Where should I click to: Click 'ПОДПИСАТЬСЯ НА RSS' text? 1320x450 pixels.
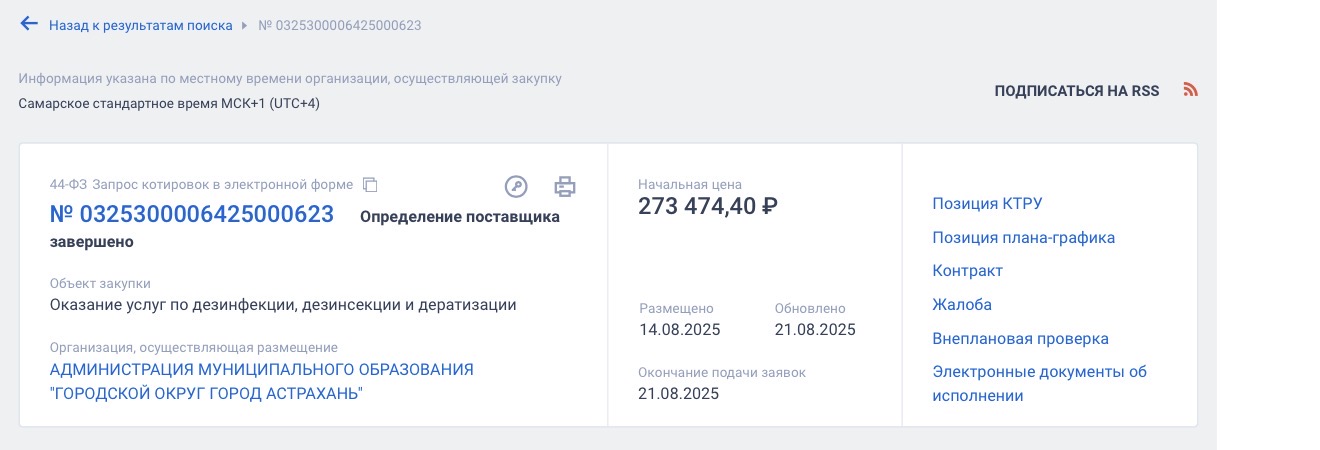click(x=1076, y=91)
